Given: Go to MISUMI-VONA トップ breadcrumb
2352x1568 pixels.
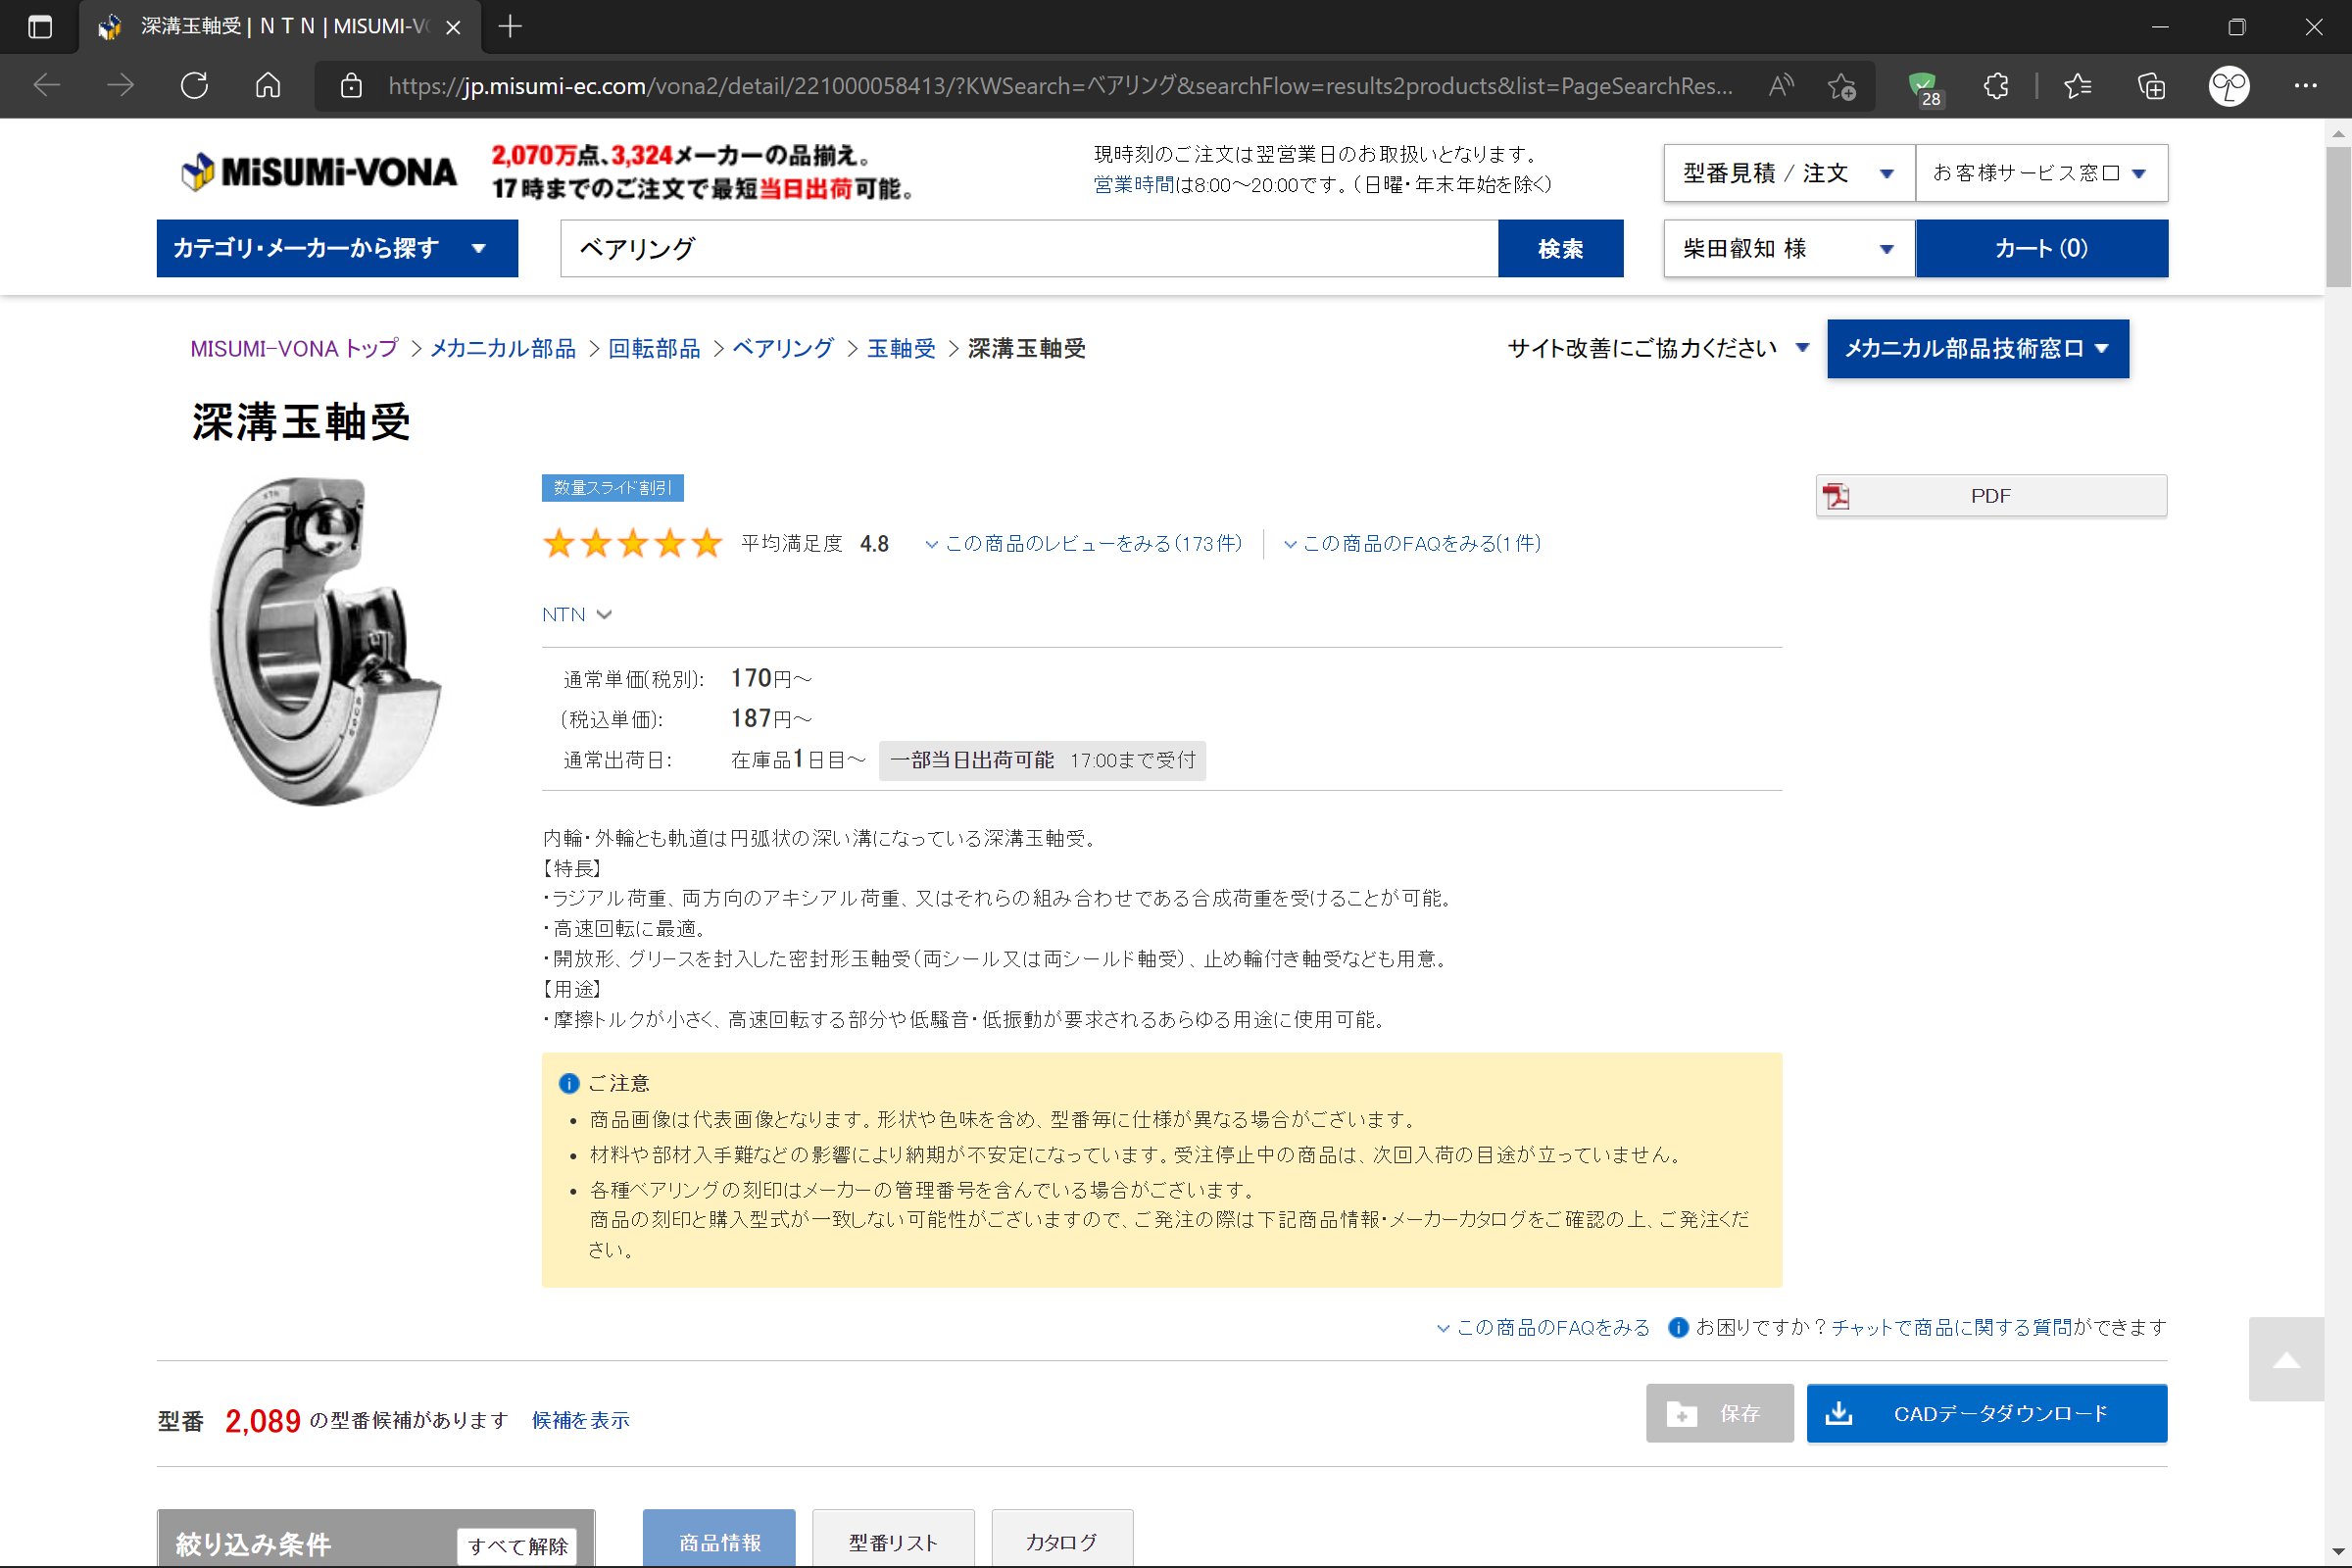Looking at the screenshot, I should [294, 348].
